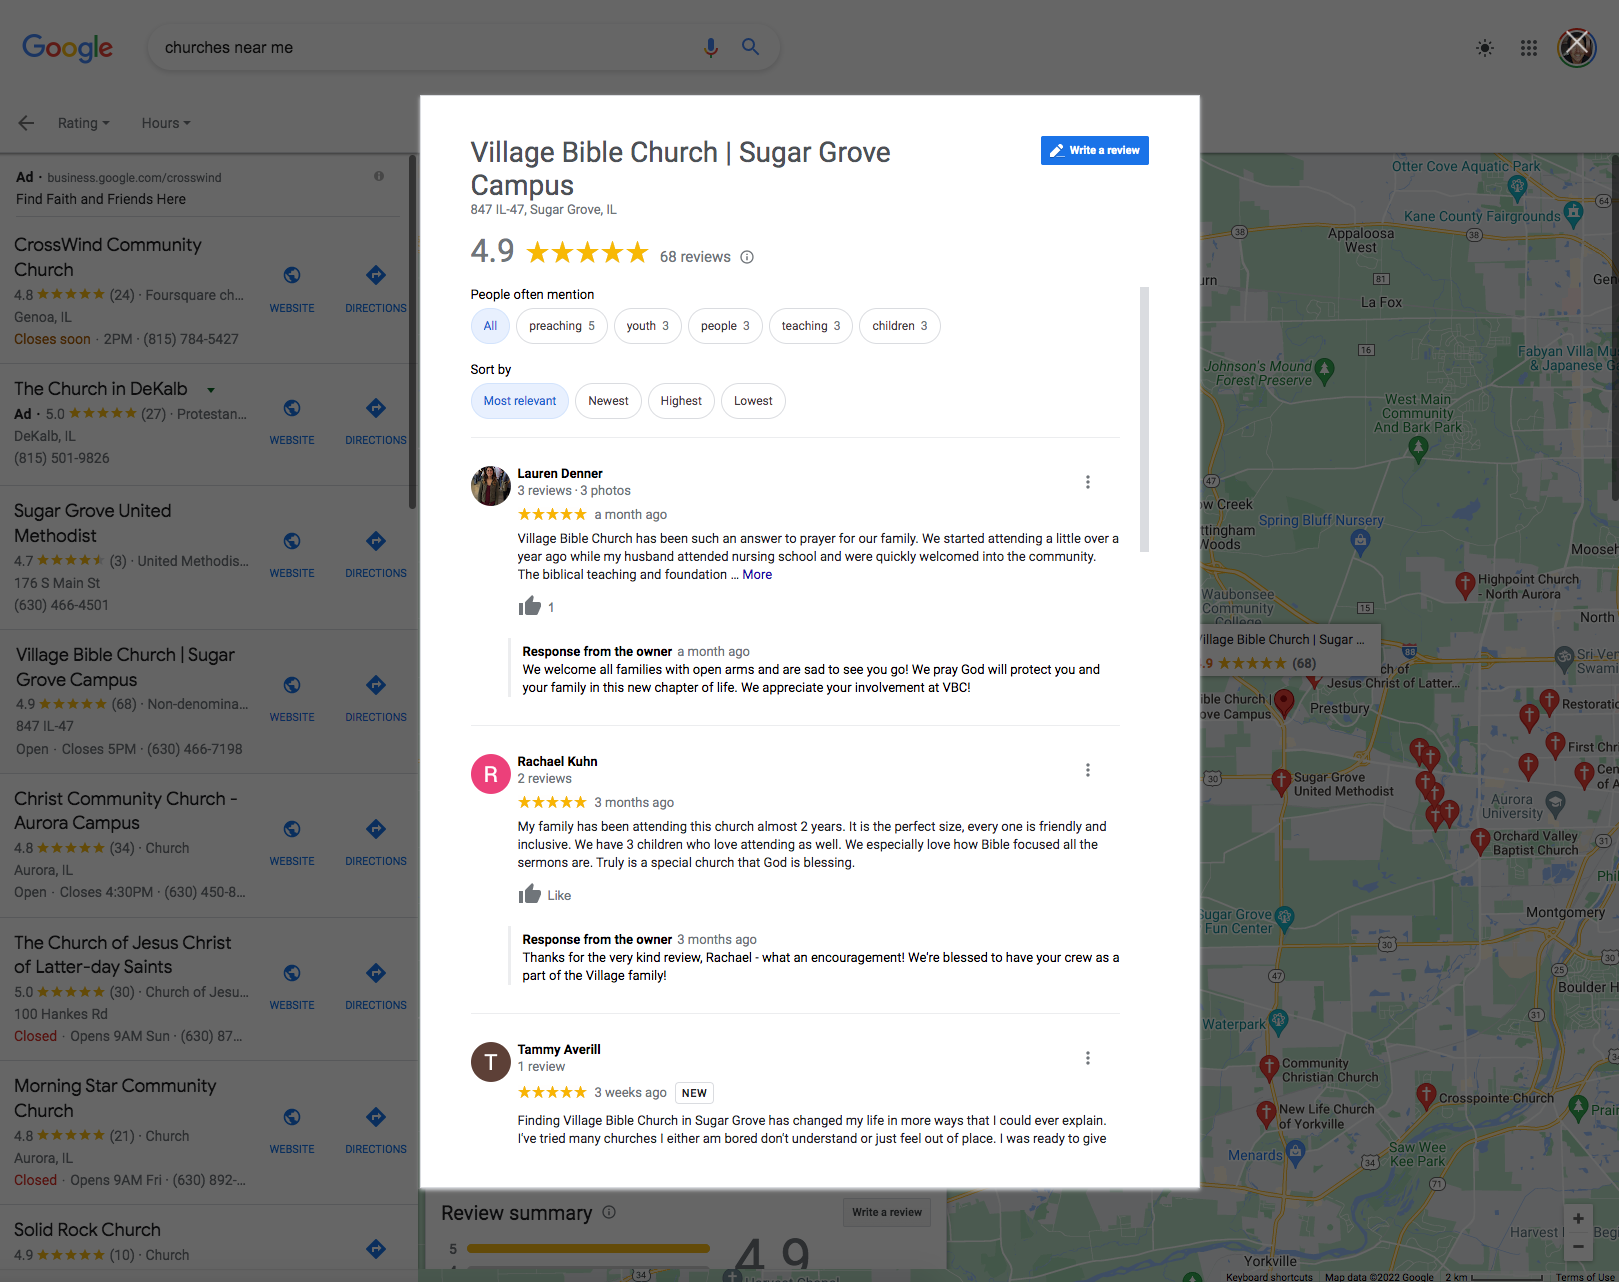Open Rachael Kuhn review options menu

[1088, 770]
